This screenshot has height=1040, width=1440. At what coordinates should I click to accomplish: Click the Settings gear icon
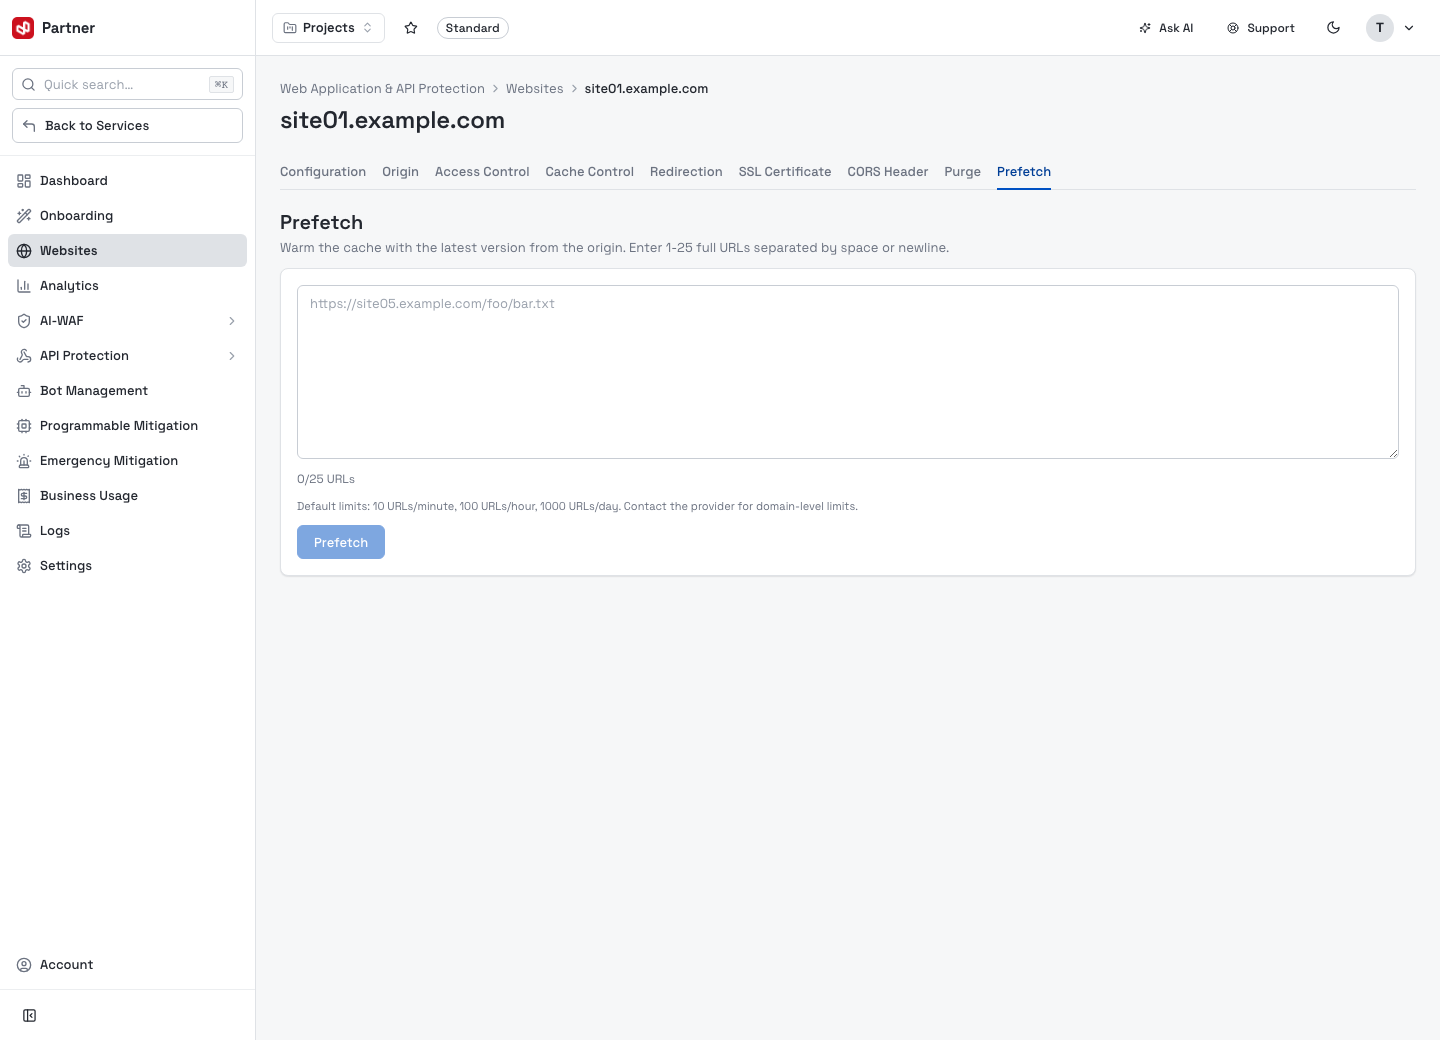point(24,566)
